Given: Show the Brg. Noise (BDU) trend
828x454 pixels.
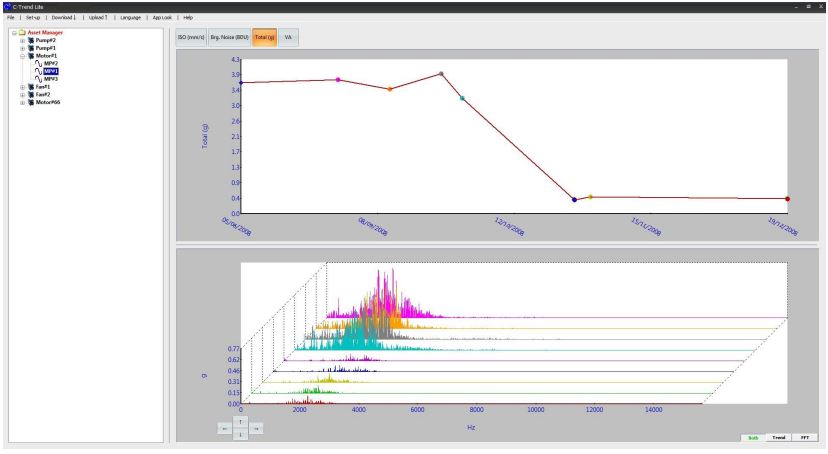Looking at the screenshot, I should [x=228, y=37].
